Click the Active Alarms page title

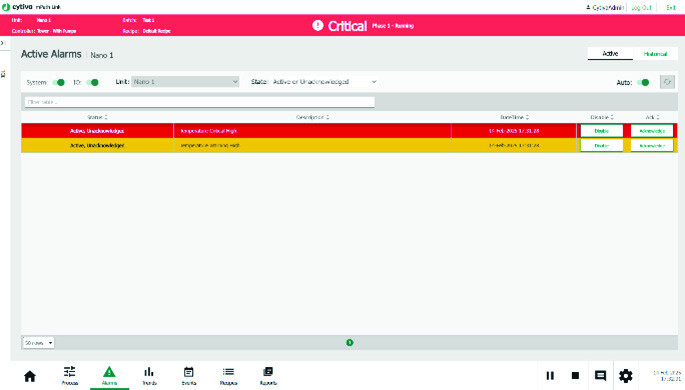[51, 54]
